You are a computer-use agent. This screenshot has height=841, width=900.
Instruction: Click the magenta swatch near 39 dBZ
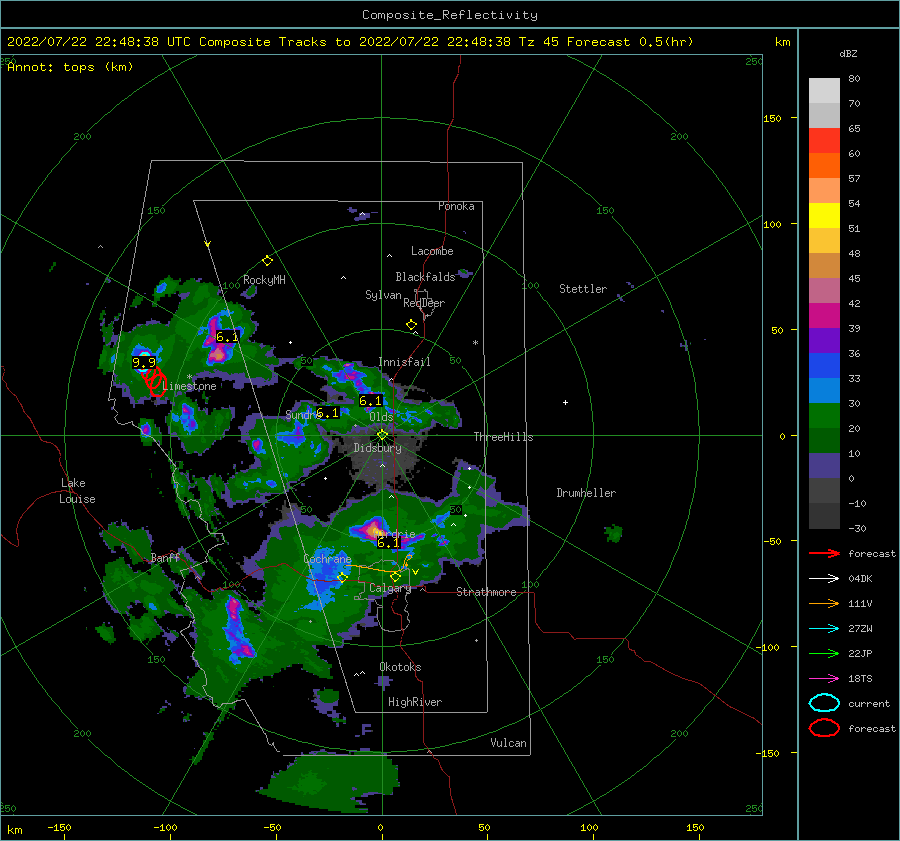click(824, 316)
